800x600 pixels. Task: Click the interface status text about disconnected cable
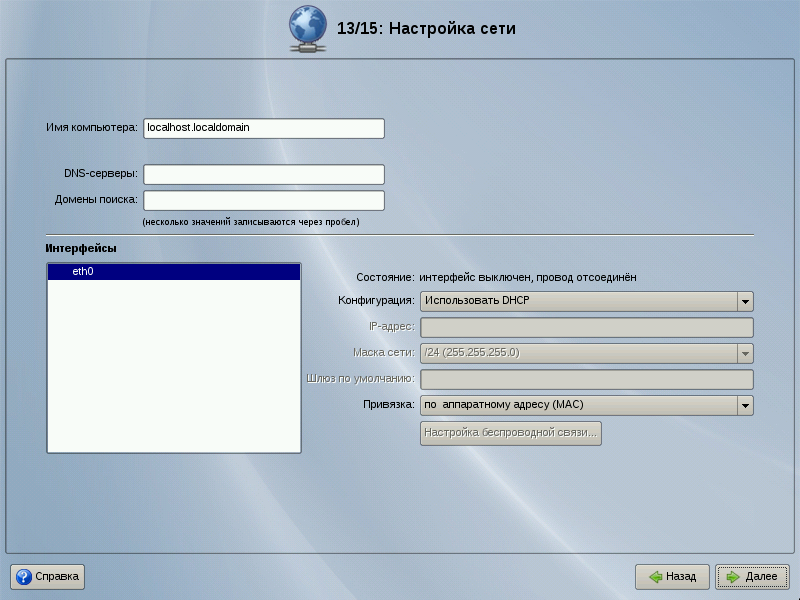[527, 277]
